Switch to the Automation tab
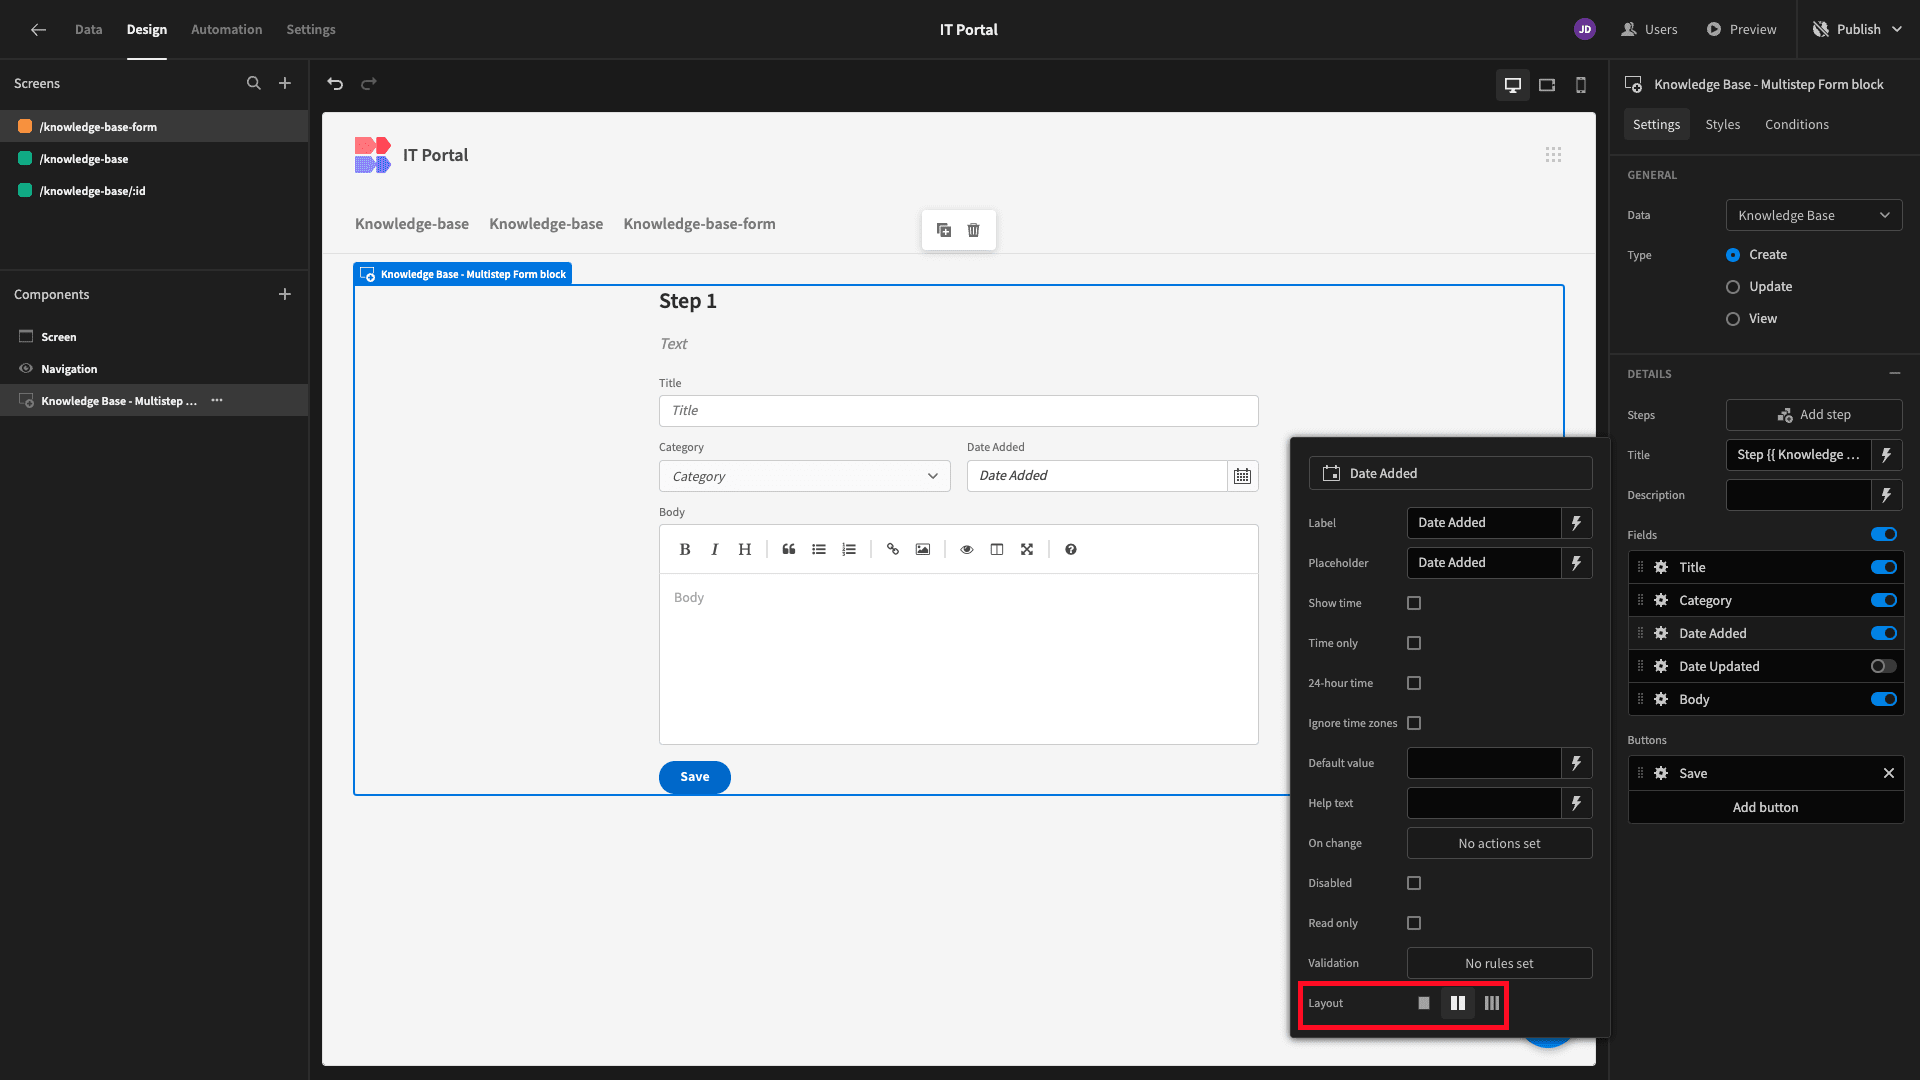The width and height of the screenshot is (1920, 1080). 227,29
